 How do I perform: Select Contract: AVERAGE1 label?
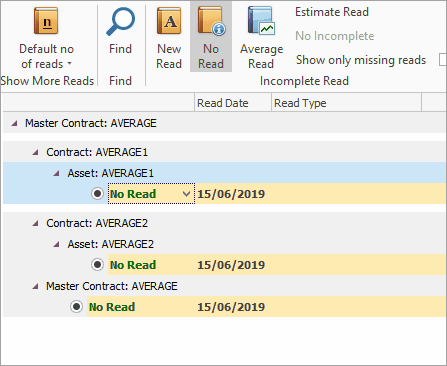pos(97,152)
